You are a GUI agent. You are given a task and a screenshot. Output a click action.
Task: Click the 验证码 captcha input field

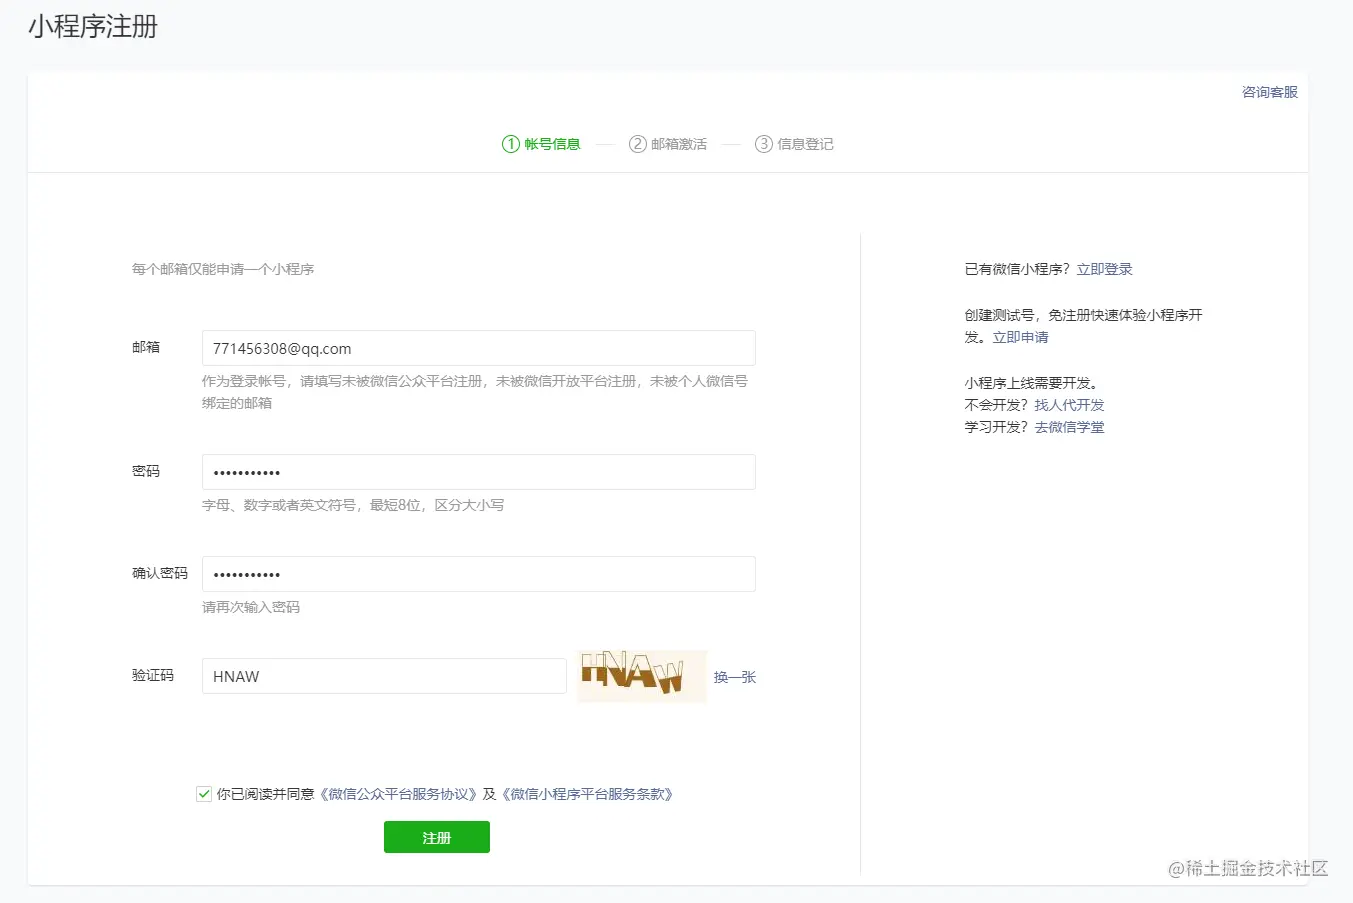[x=384, y=676]
